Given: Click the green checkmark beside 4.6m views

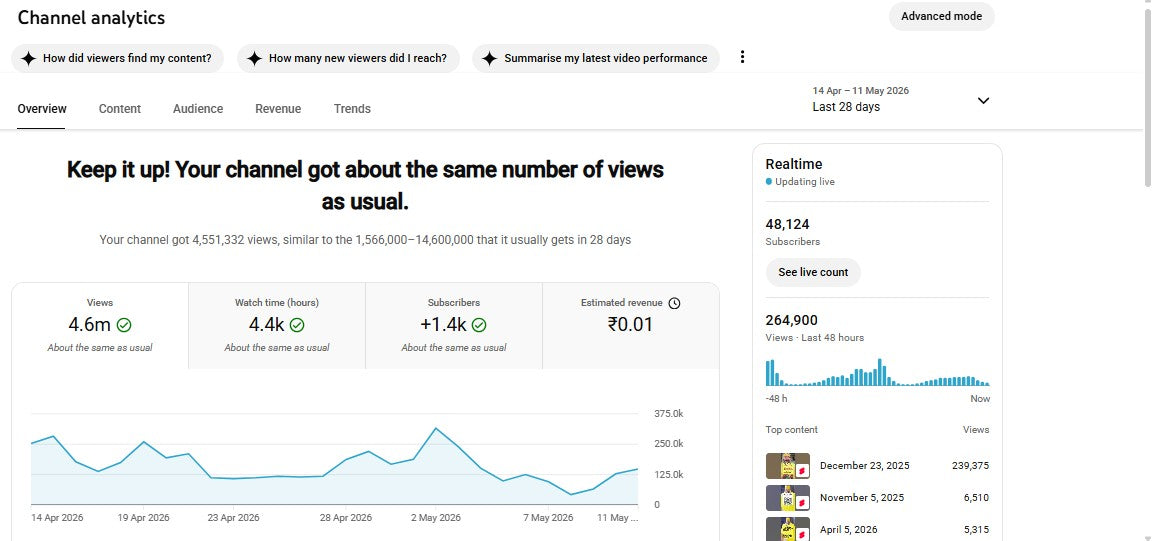Looking at the screenshot, I should 124,325.
